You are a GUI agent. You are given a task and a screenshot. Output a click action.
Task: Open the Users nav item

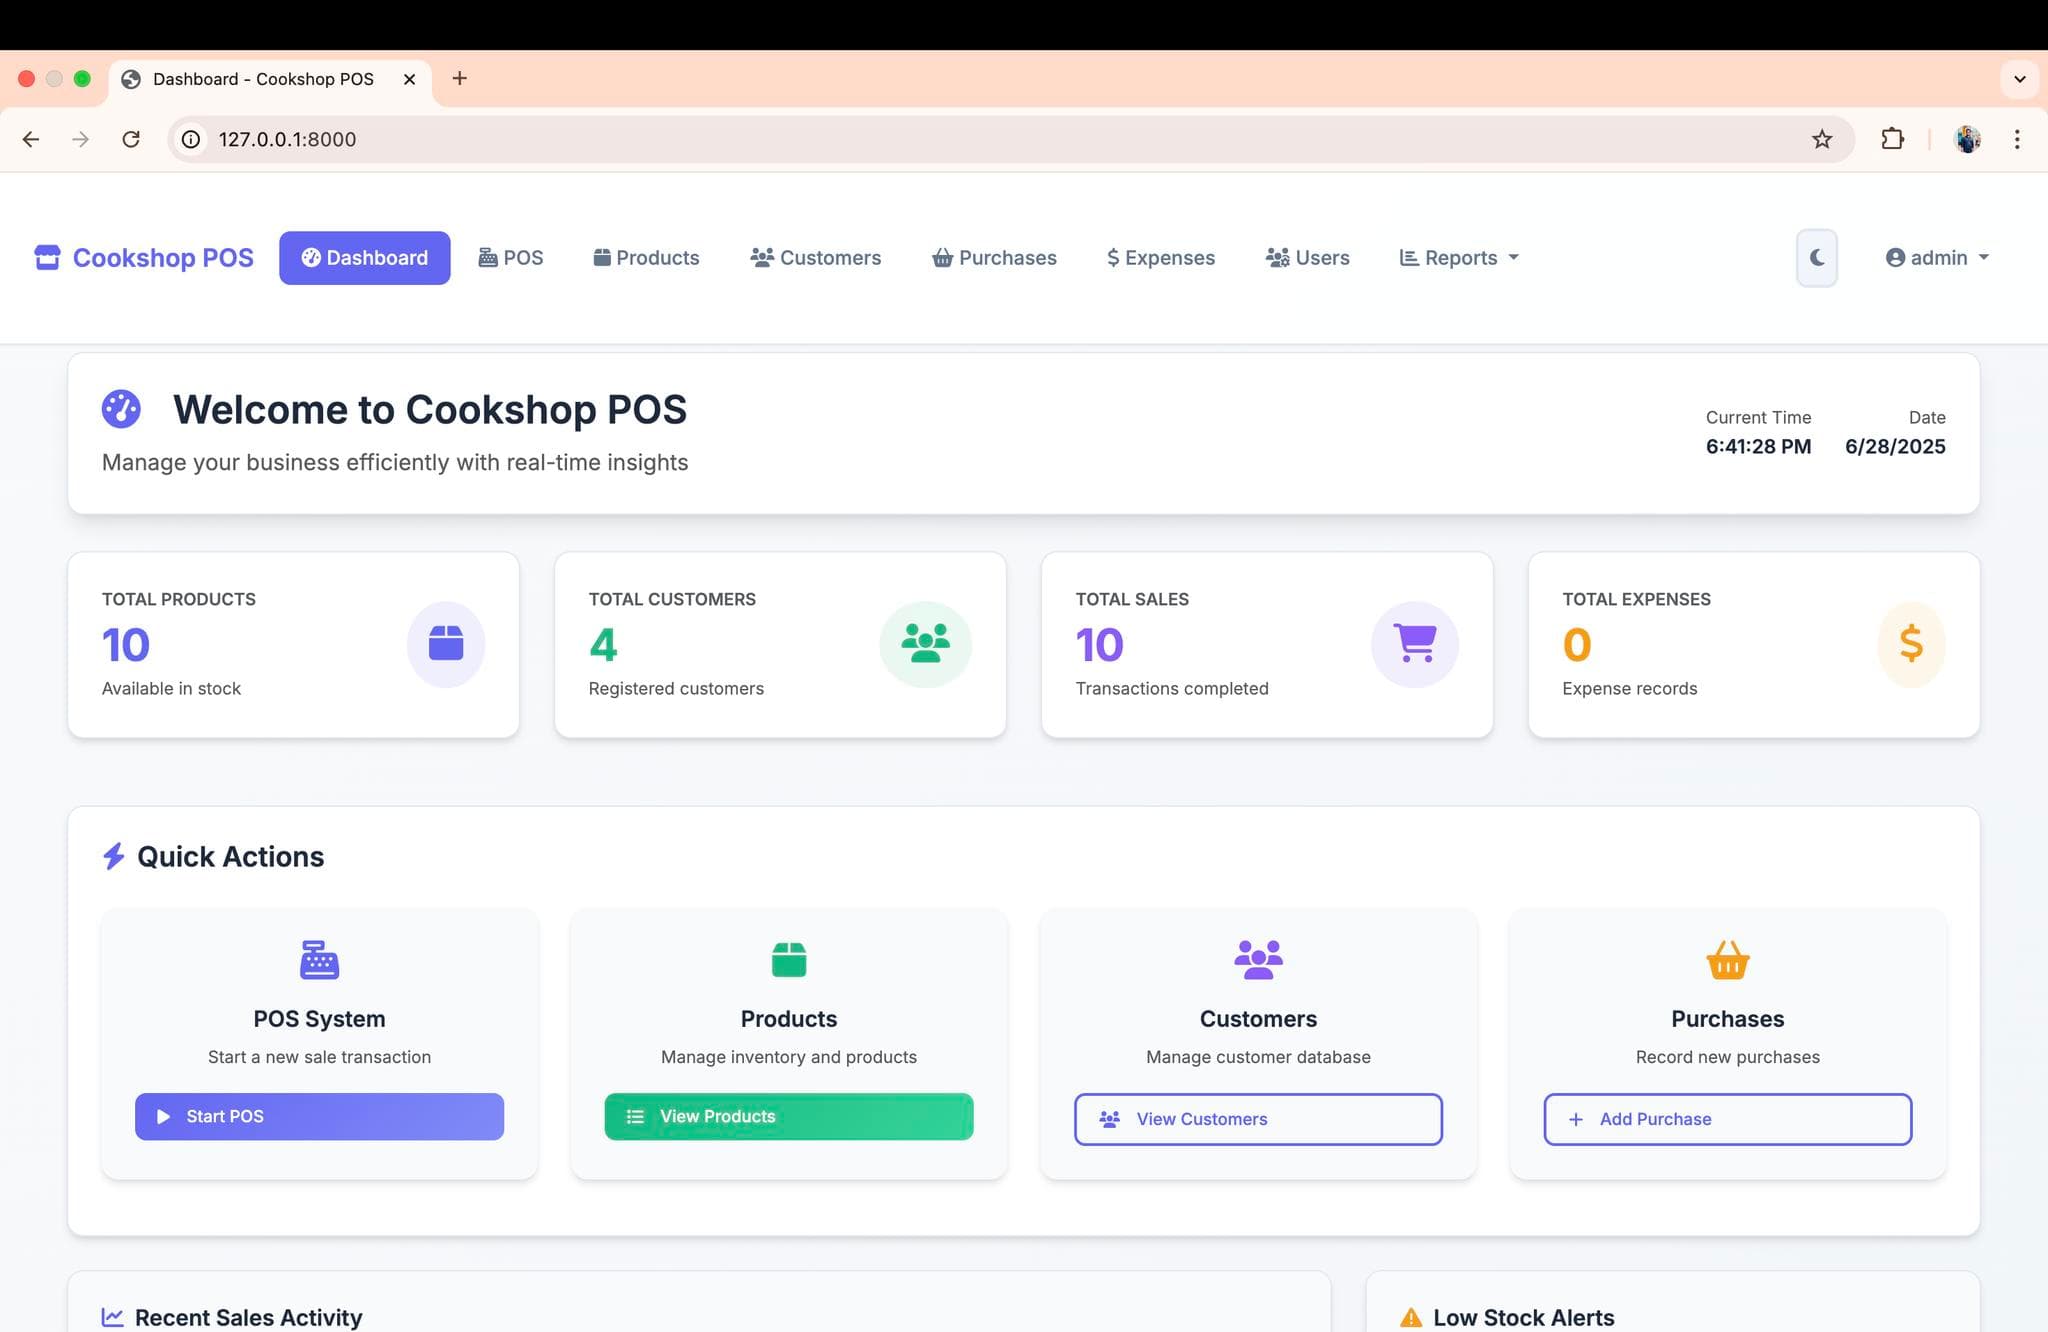pos(1308,258)
